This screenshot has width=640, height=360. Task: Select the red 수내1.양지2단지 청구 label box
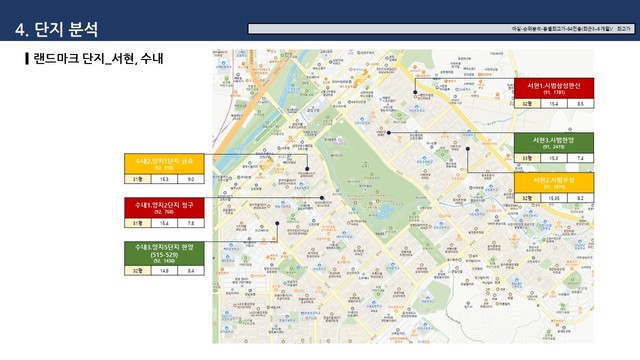[x=164, y=208]
